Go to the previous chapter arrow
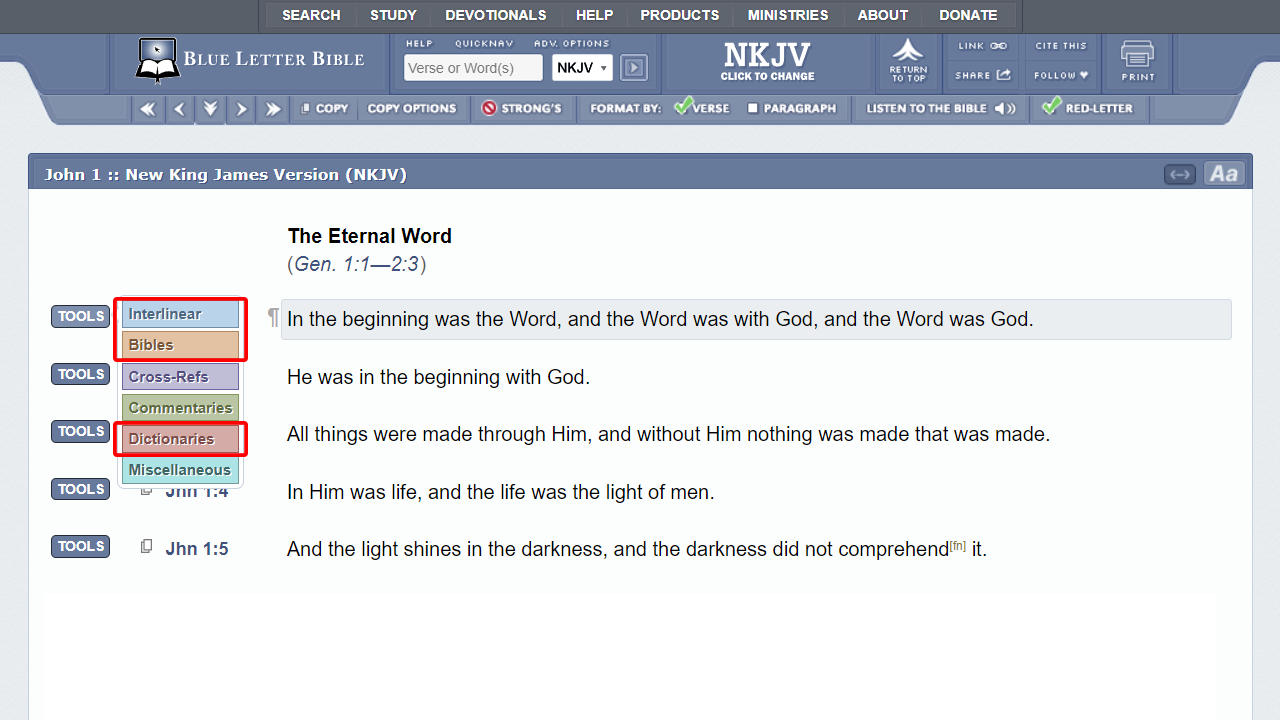The image size is (1280, 720). [179, 109]
